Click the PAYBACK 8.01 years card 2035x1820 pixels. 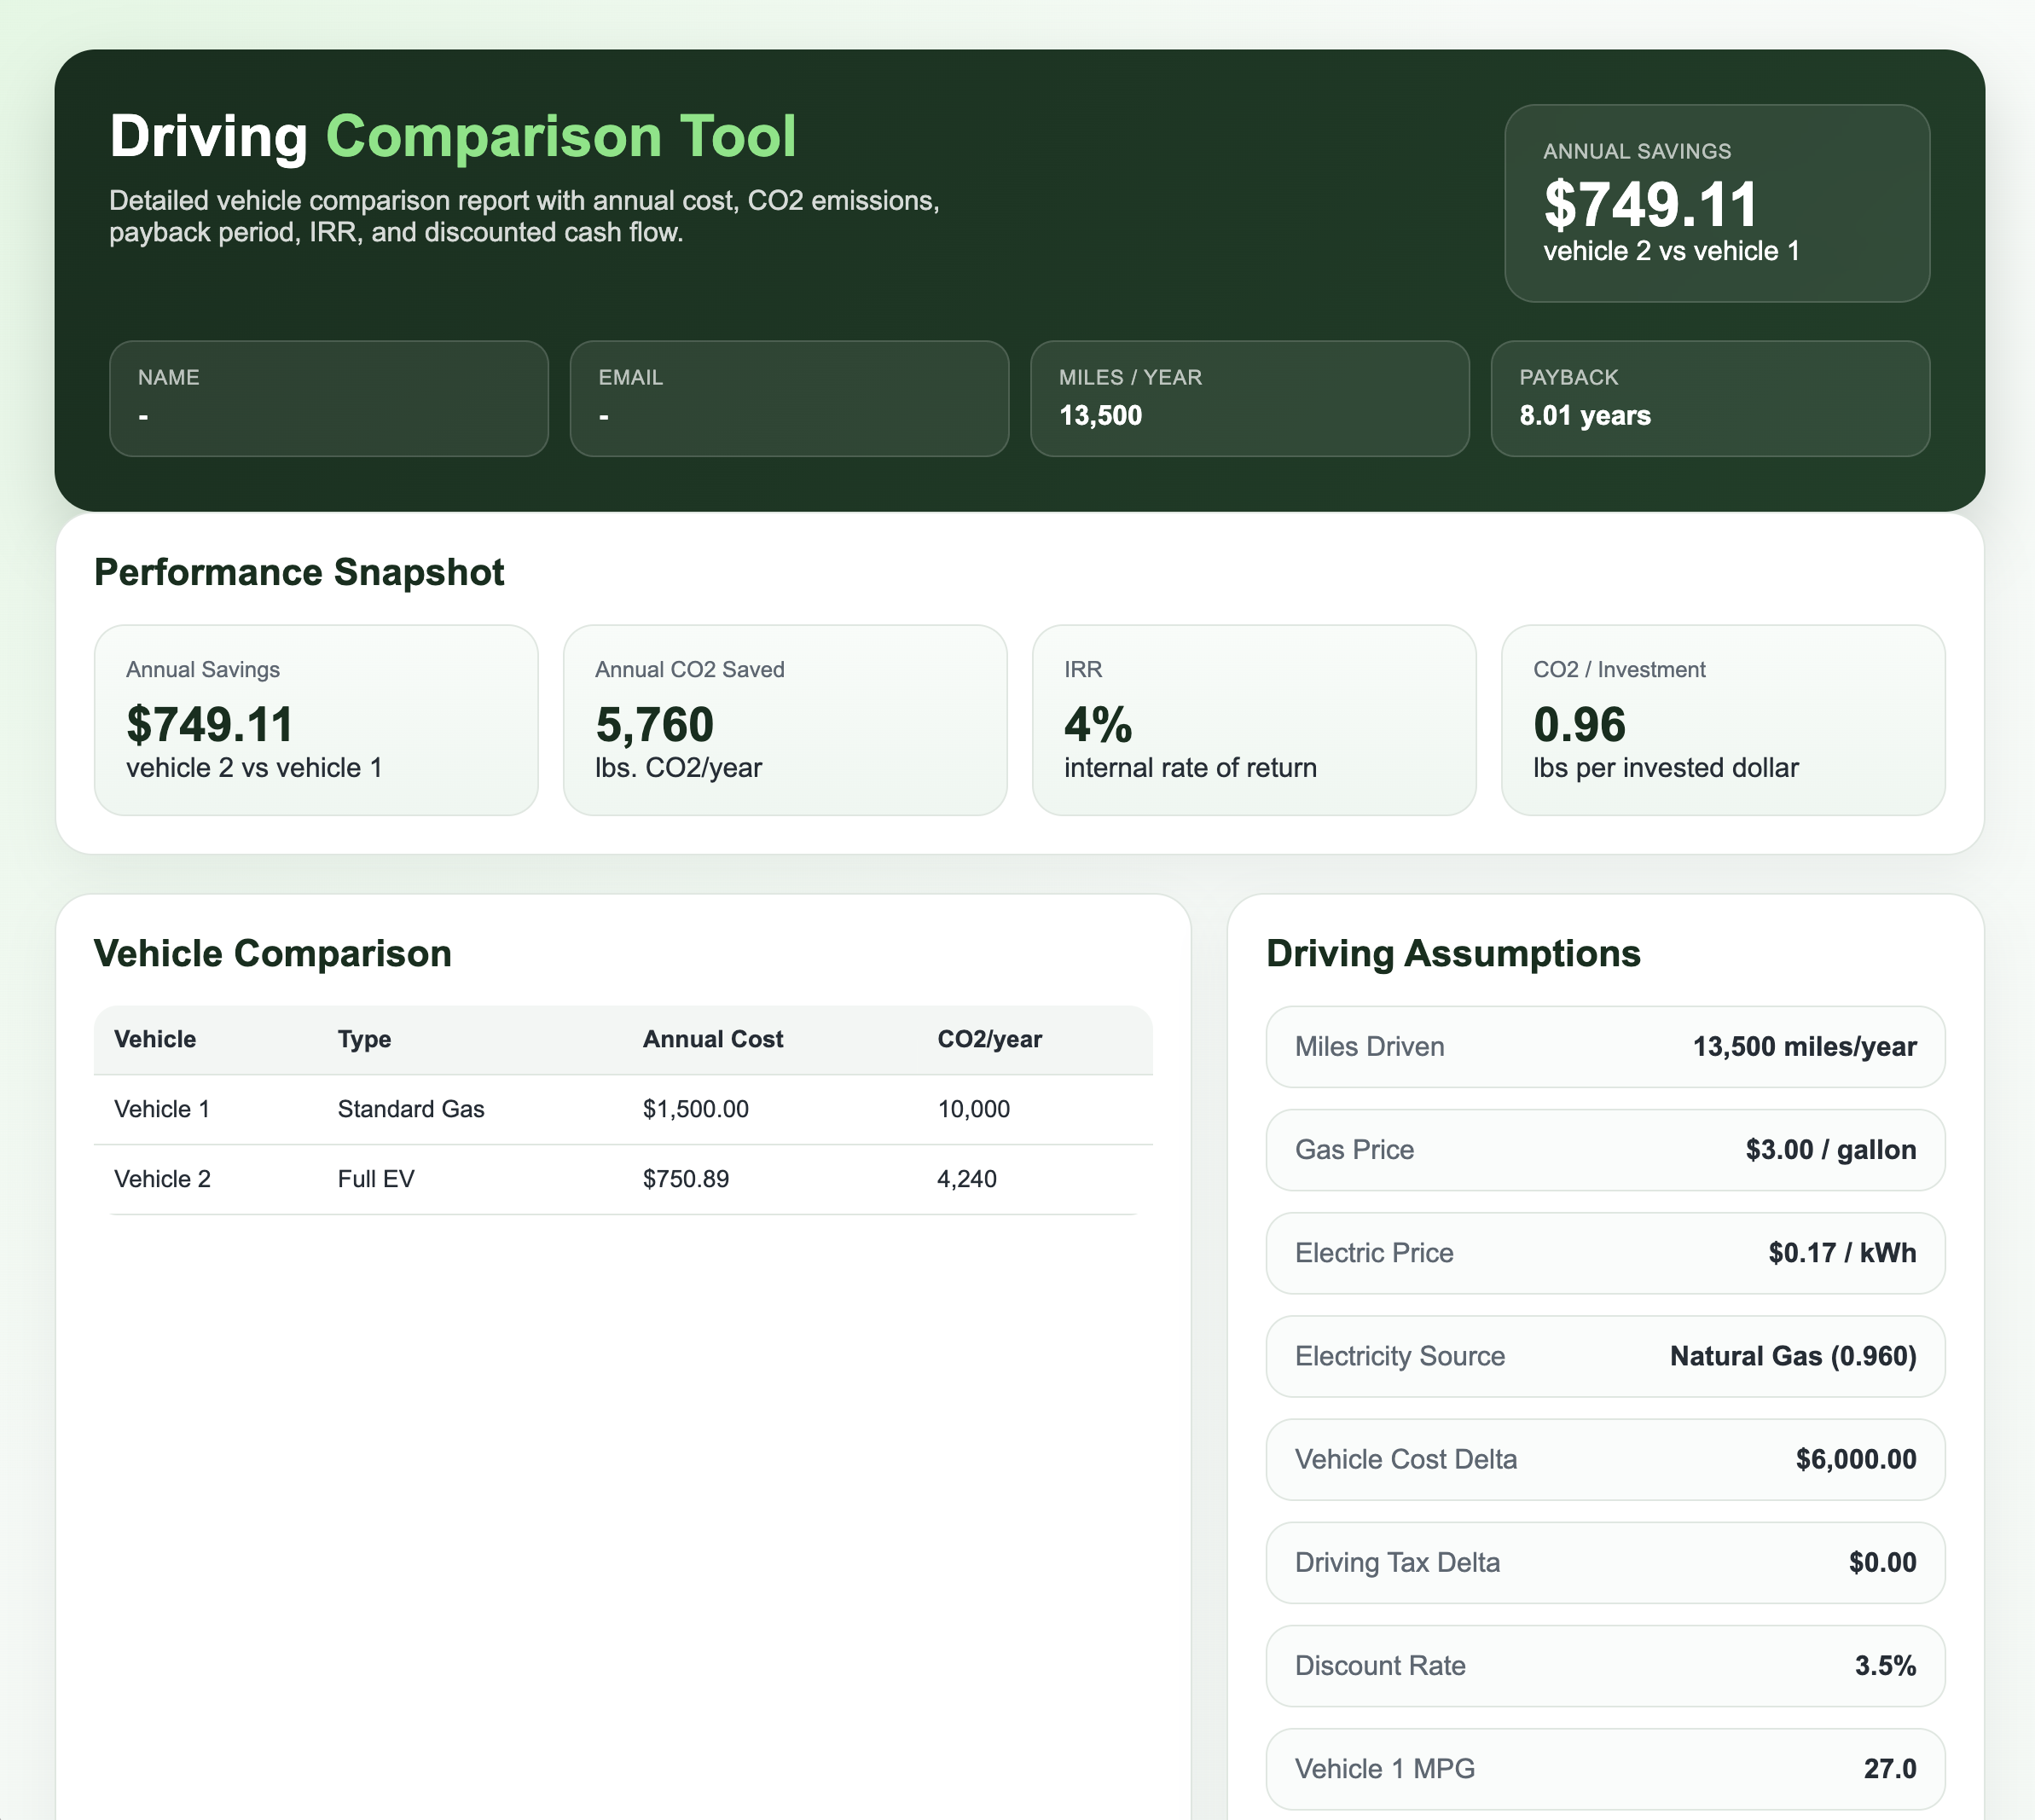(1710, 398)
